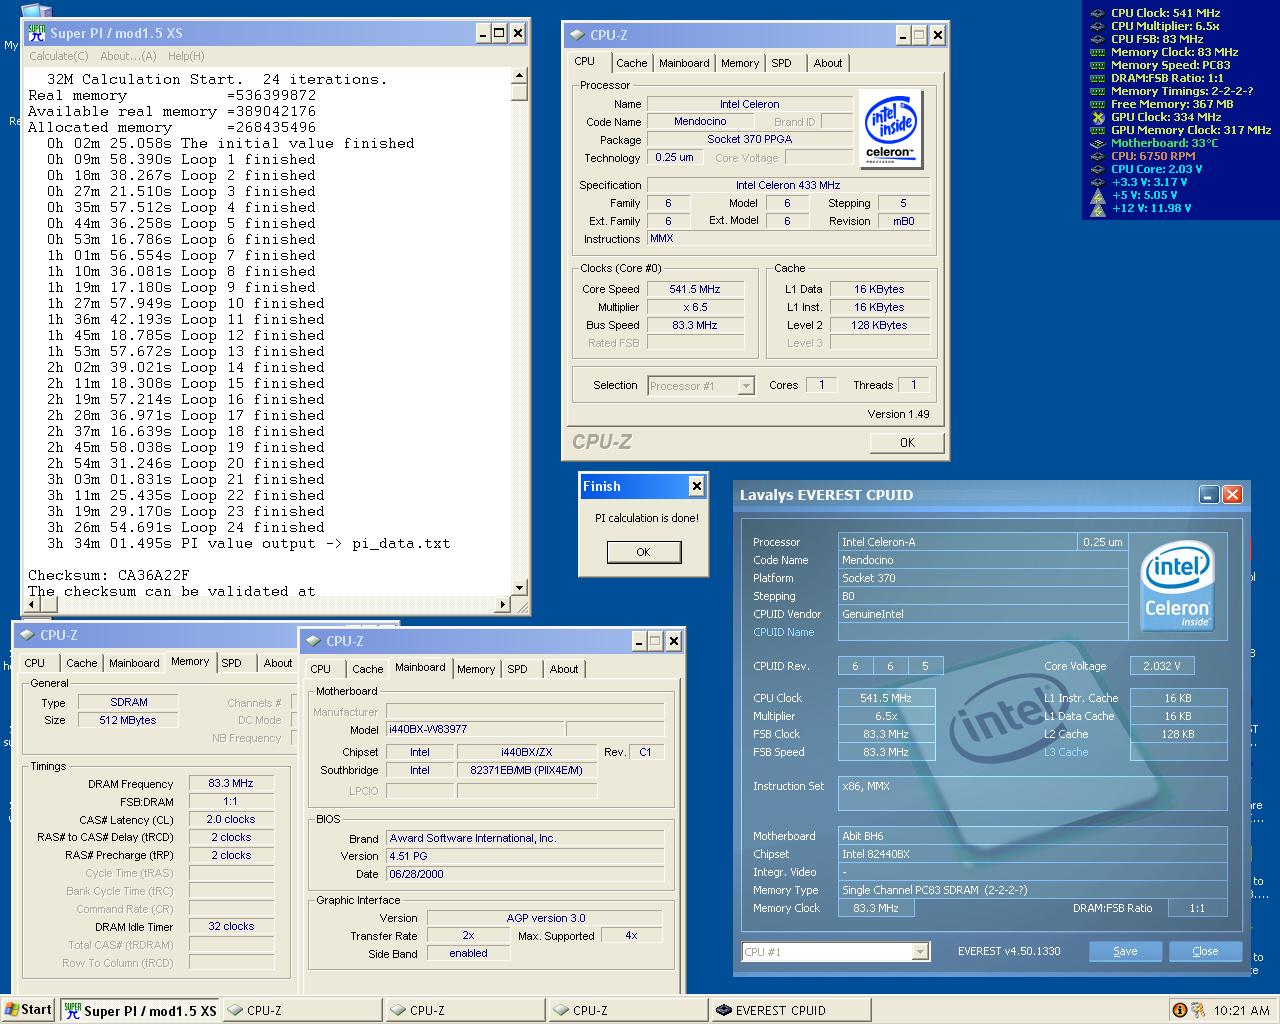Click the Memory Speed PC83 OSD icon
Image resolution: width=1280 pixels, height=1024 pixels.
pyautogui.click(x=1097, y=65)
